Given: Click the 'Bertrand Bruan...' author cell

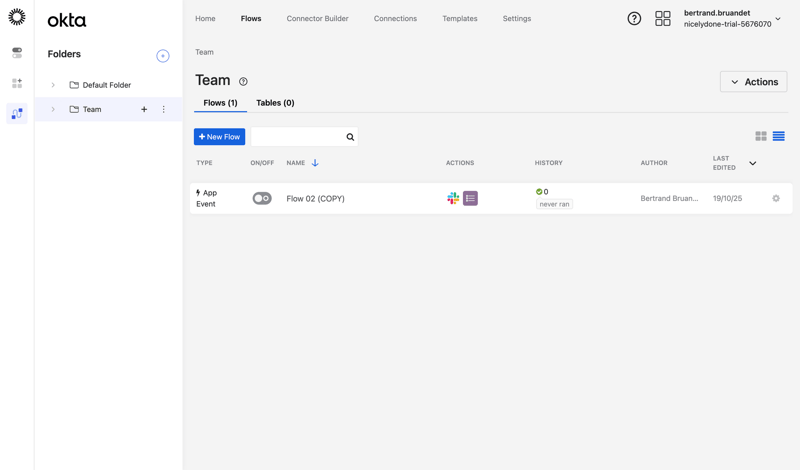Looking at the screenshot, I should coord(669,198).
